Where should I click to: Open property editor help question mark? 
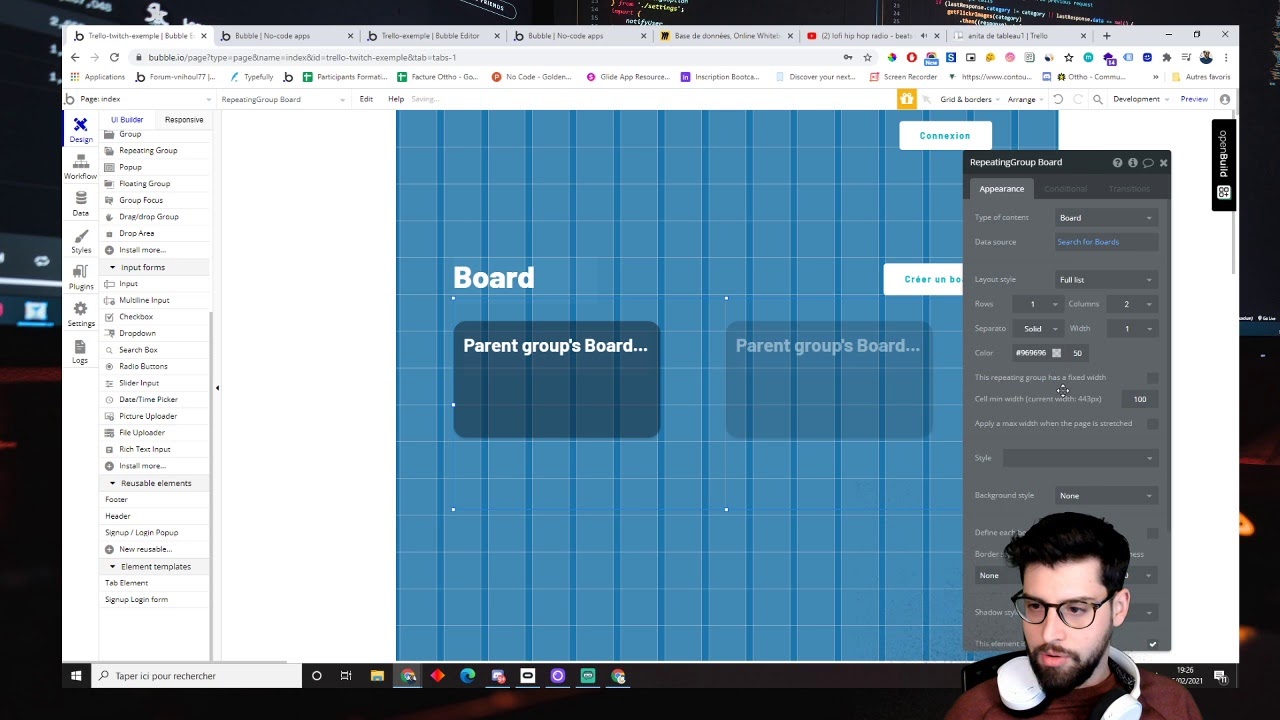click(x=1117, y=162)
